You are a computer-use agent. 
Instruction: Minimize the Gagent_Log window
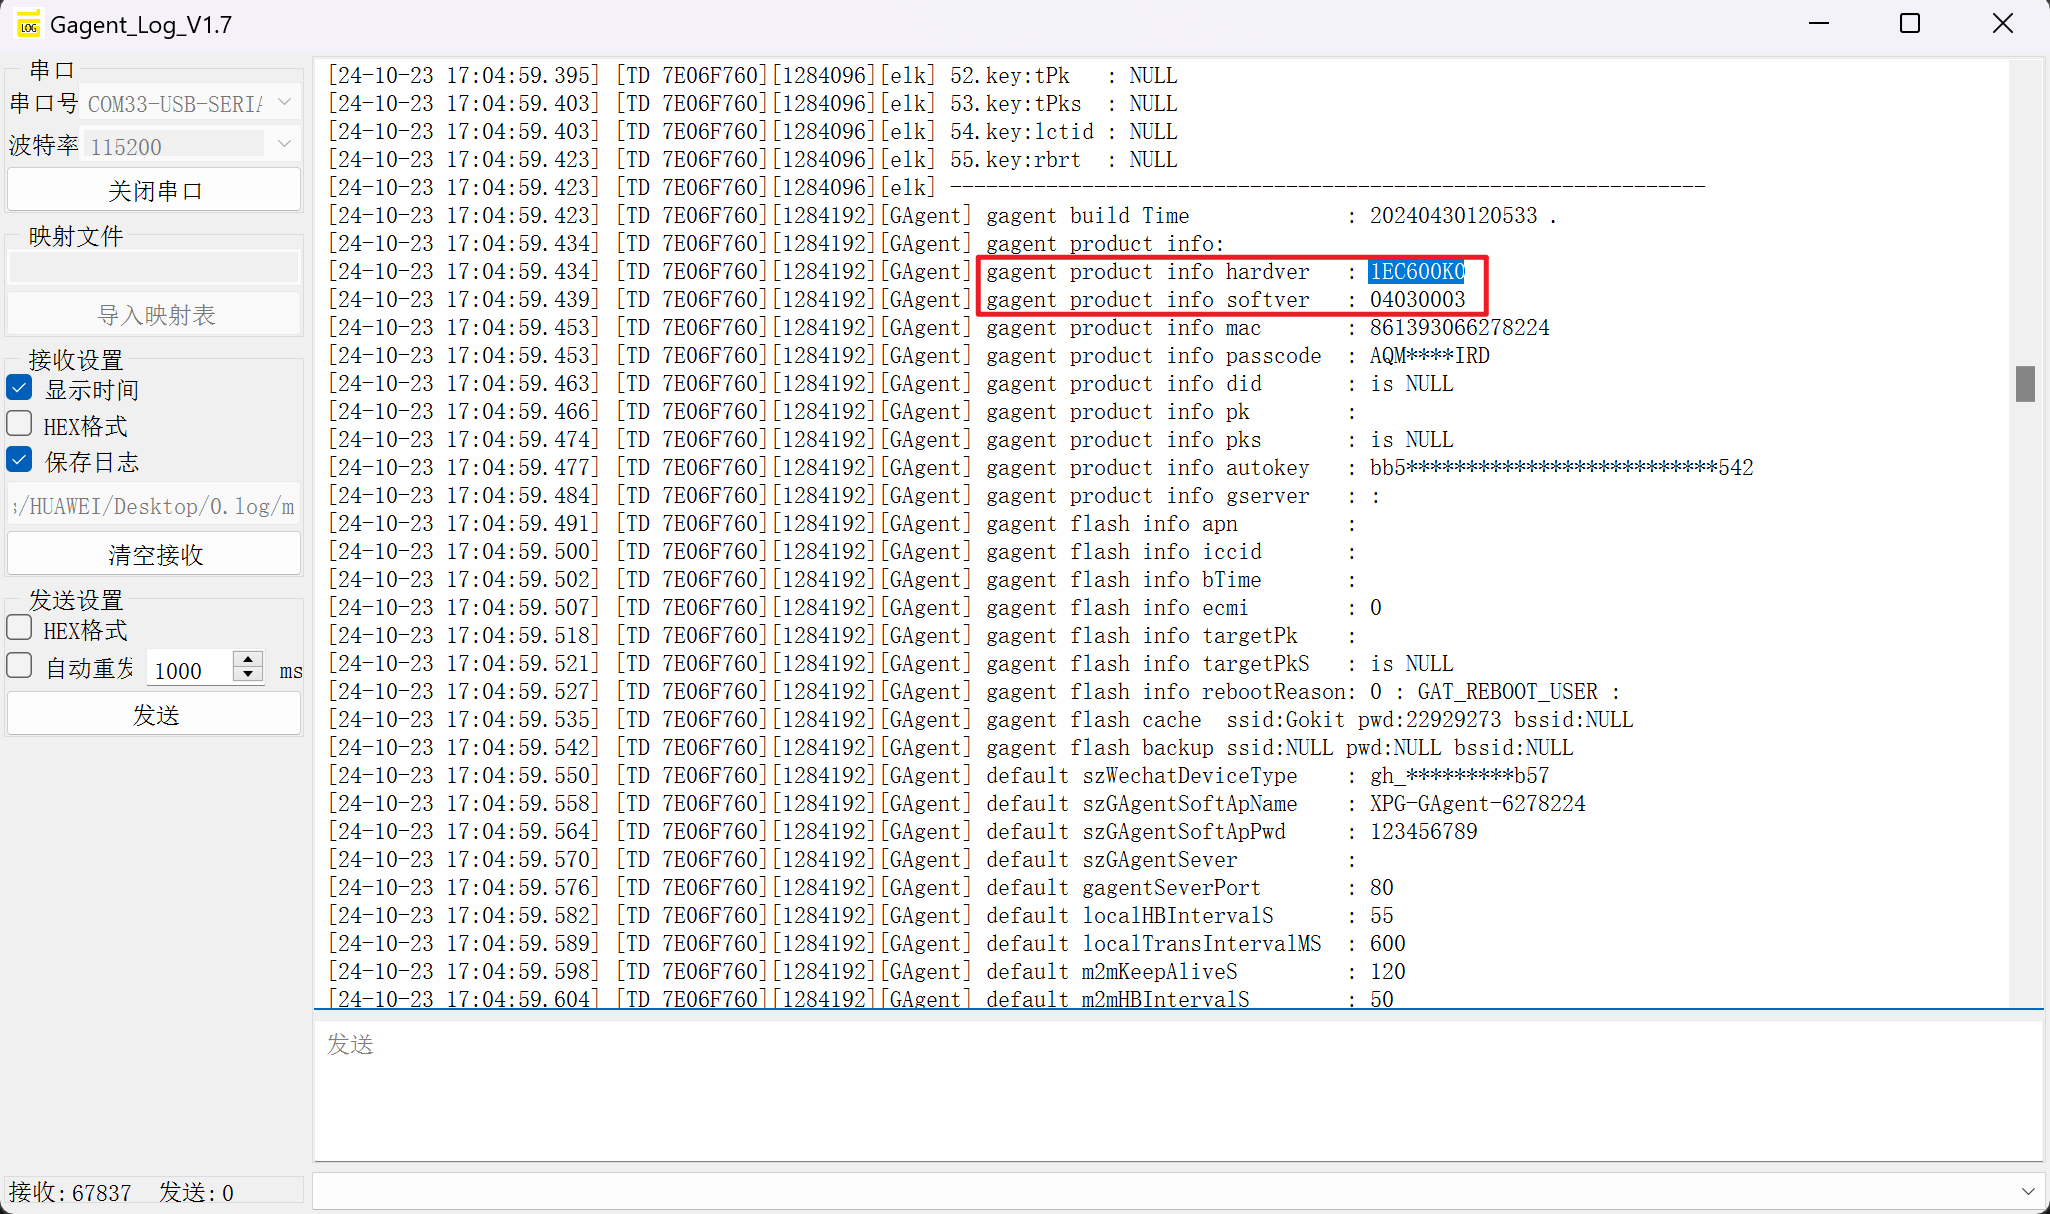coord(1819,24)
